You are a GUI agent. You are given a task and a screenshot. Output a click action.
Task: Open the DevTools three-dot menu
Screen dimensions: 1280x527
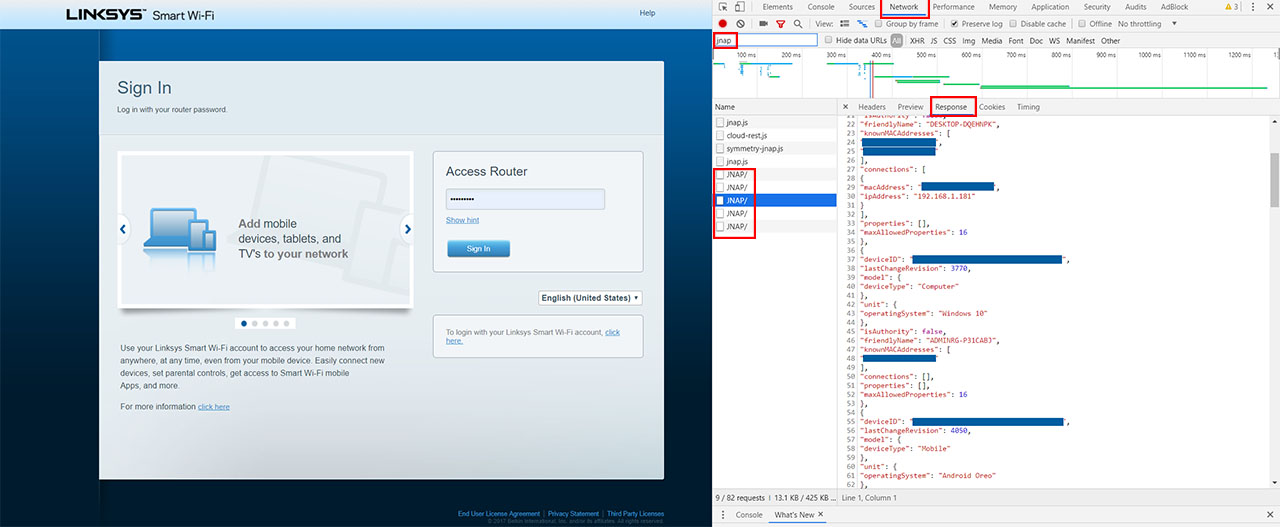(x=1253, y=7)
